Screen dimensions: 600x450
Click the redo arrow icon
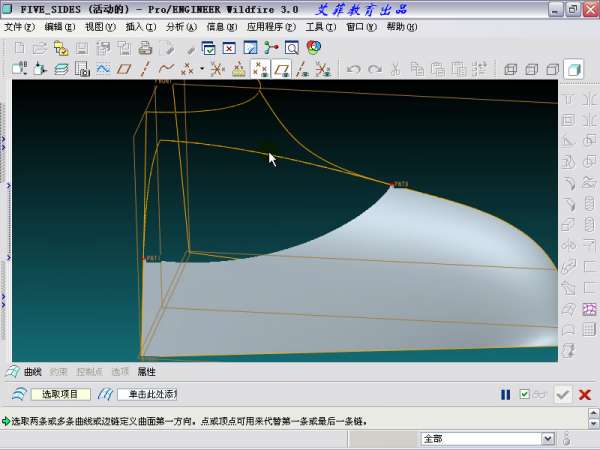[x=374, y=69]
